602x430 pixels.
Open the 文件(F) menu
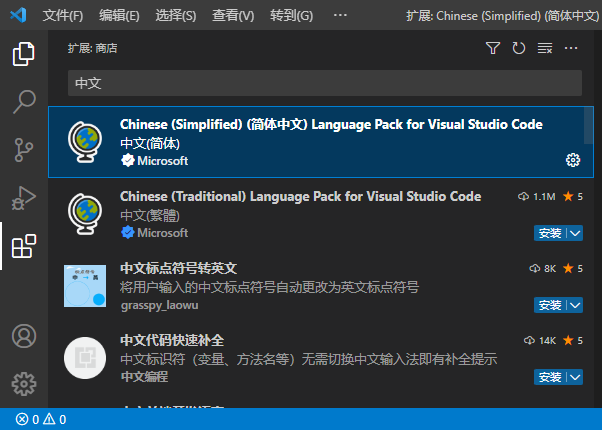pos(63,15)
